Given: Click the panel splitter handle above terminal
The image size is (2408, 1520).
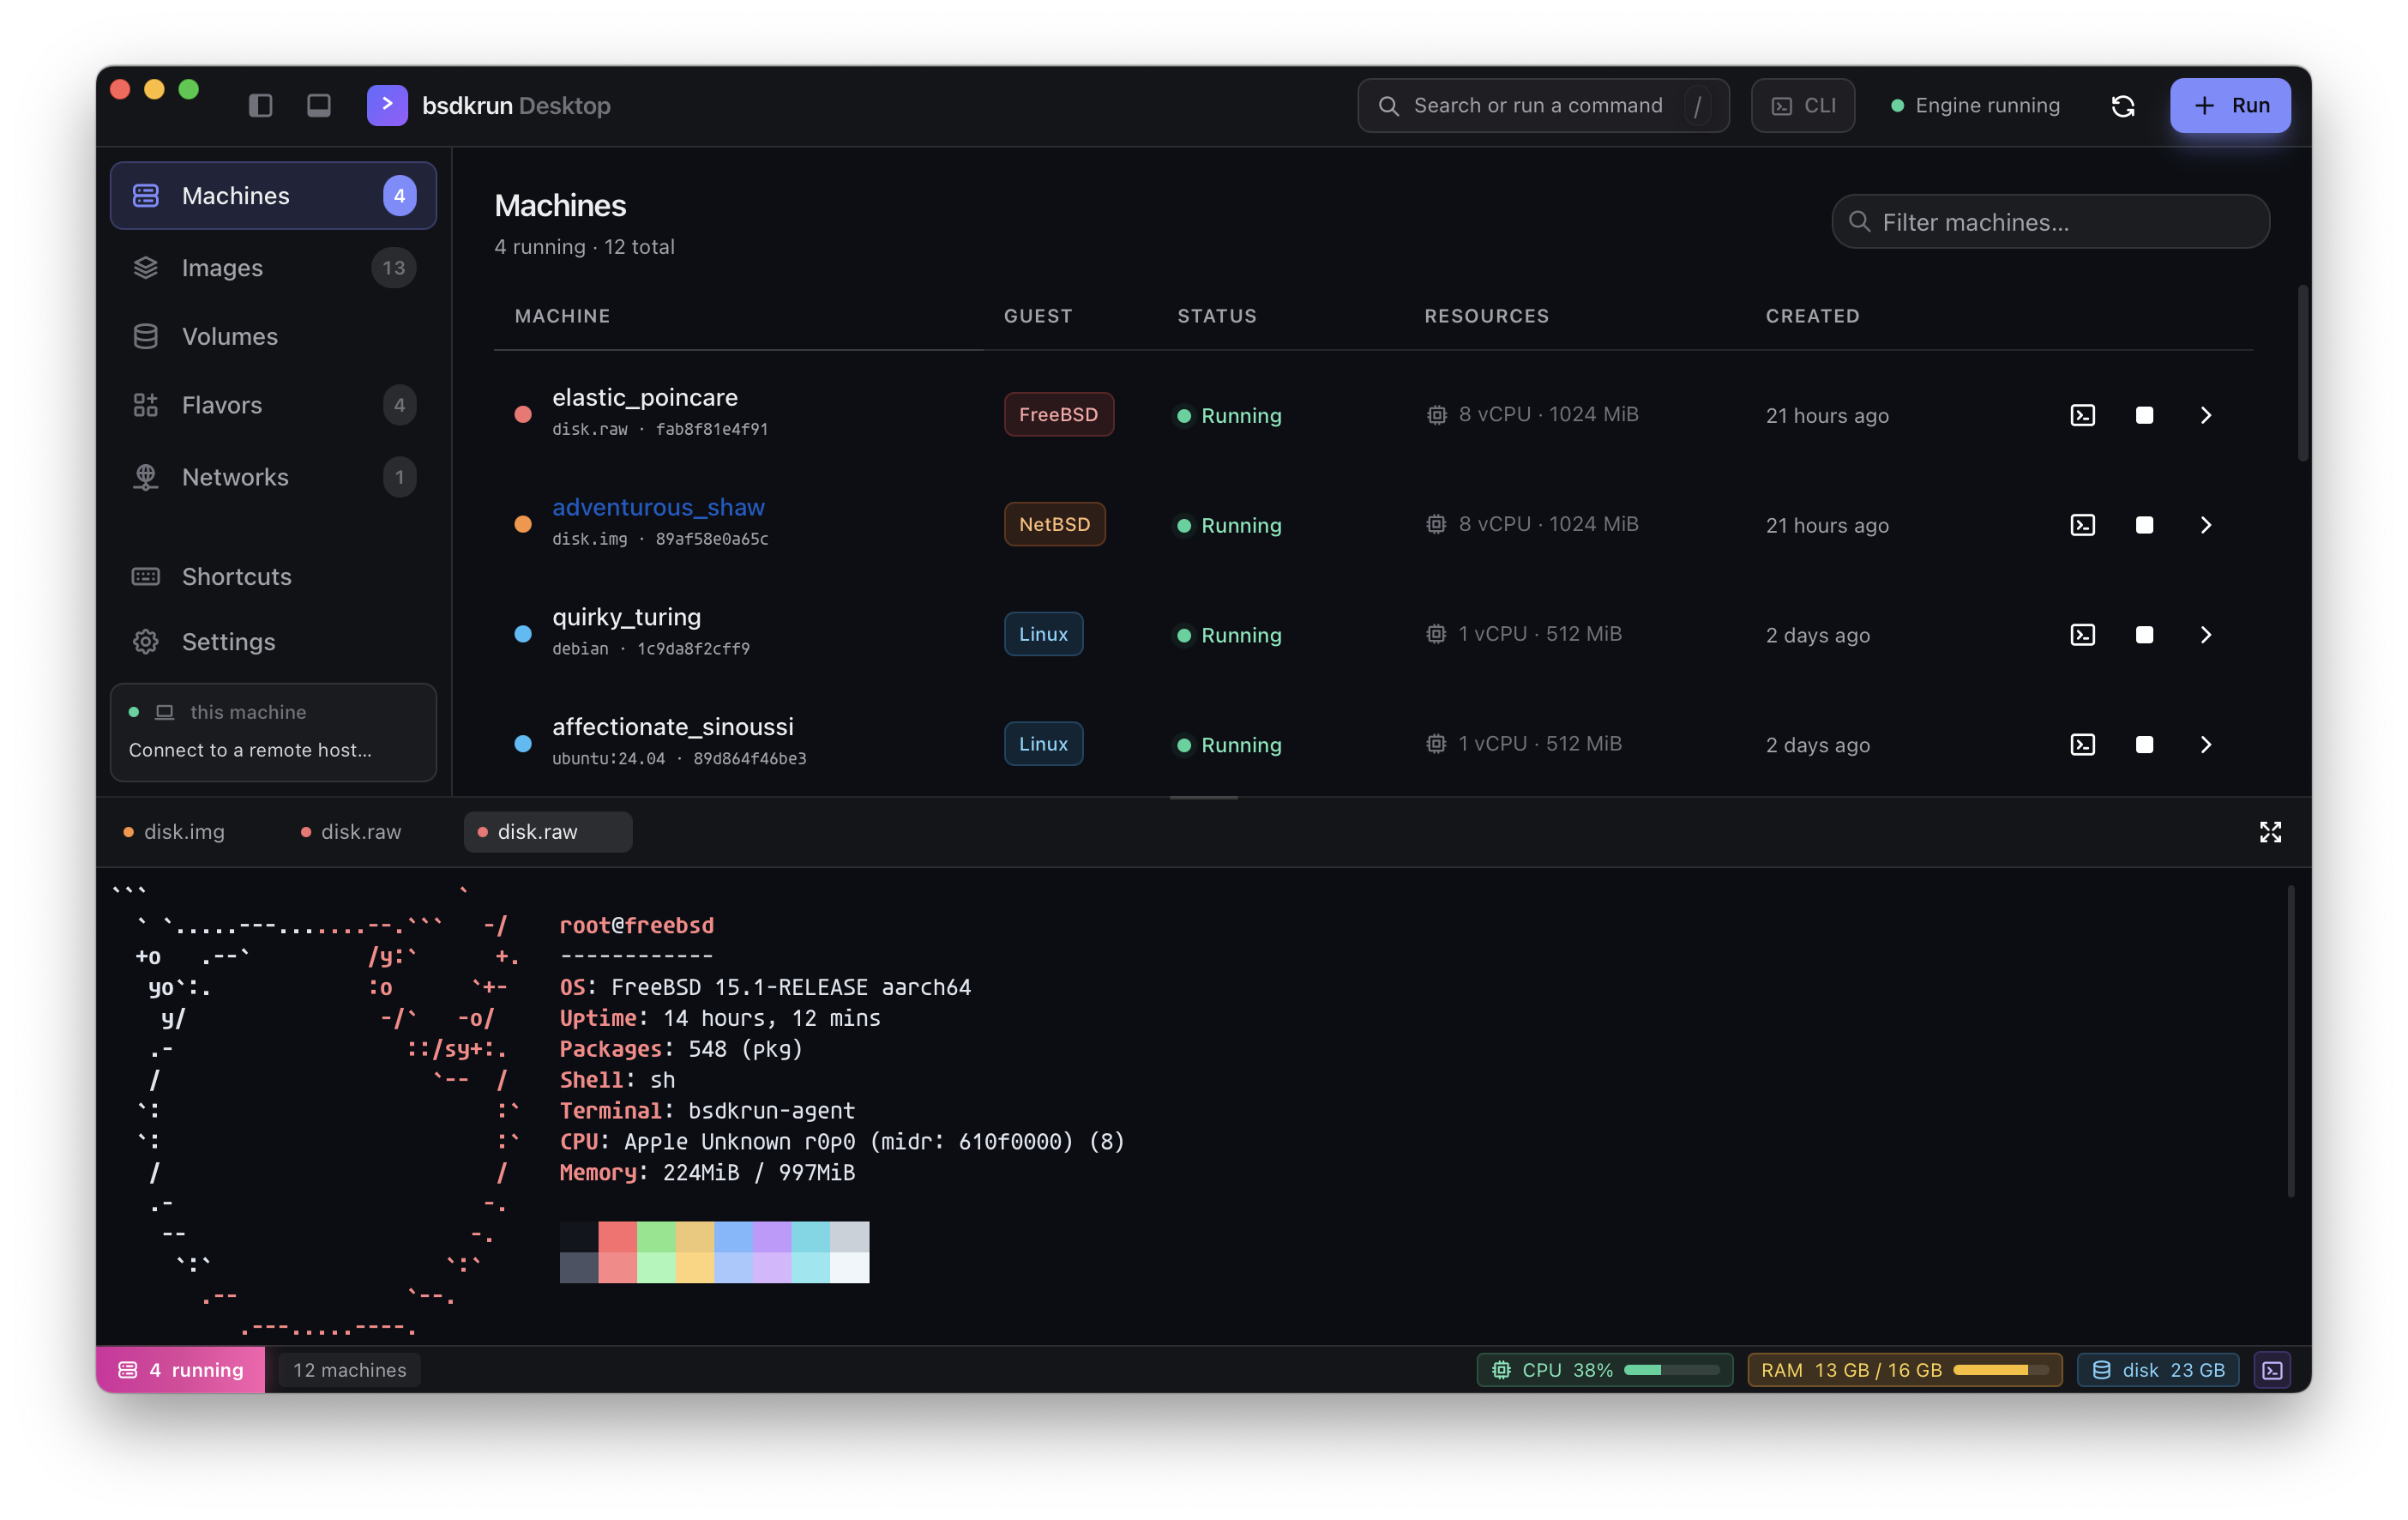Looking at the screenshot, I should pyautogui.click(x=1204, y=798).
